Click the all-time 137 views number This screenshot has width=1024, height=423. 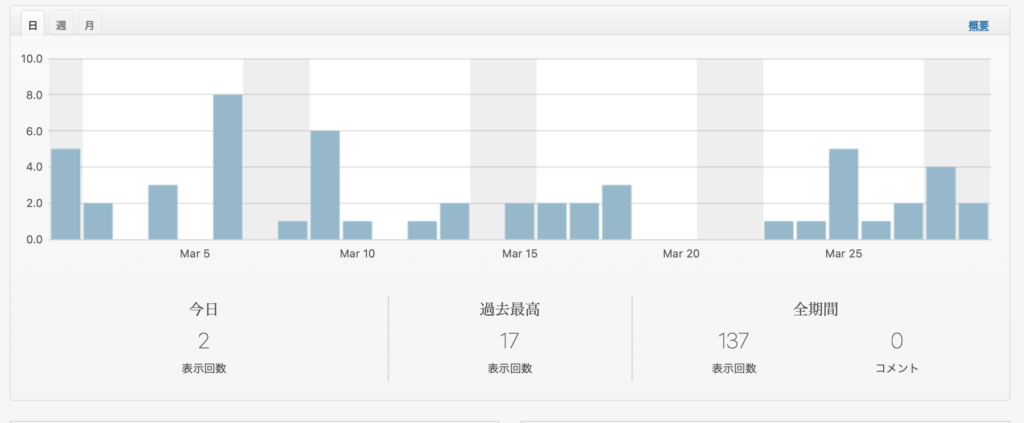[733, 341]
